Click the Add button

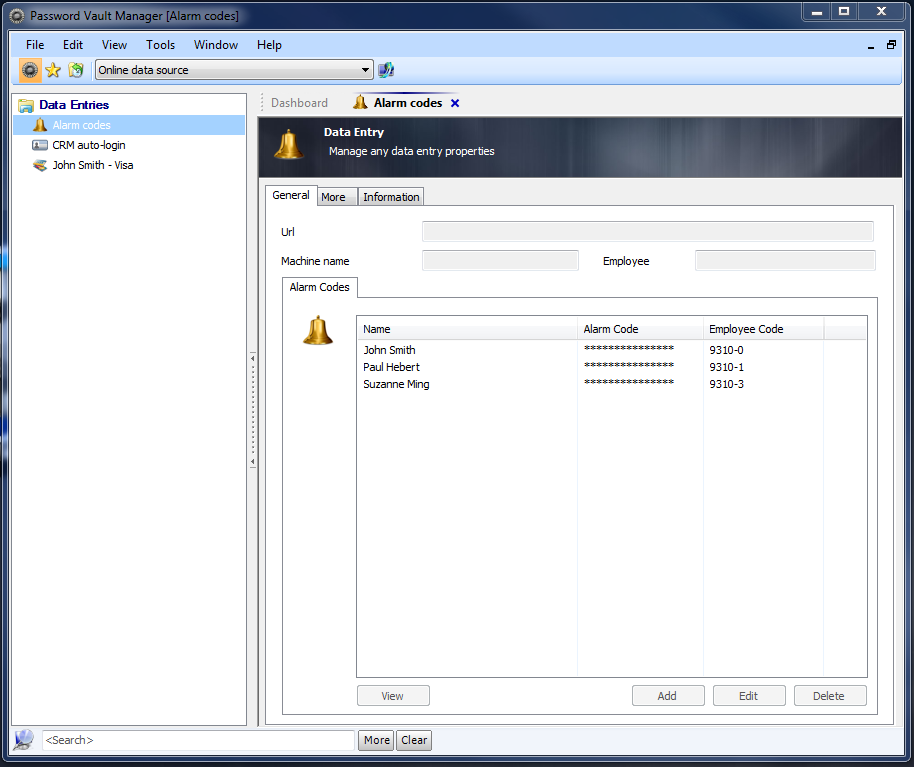(668, 696)
